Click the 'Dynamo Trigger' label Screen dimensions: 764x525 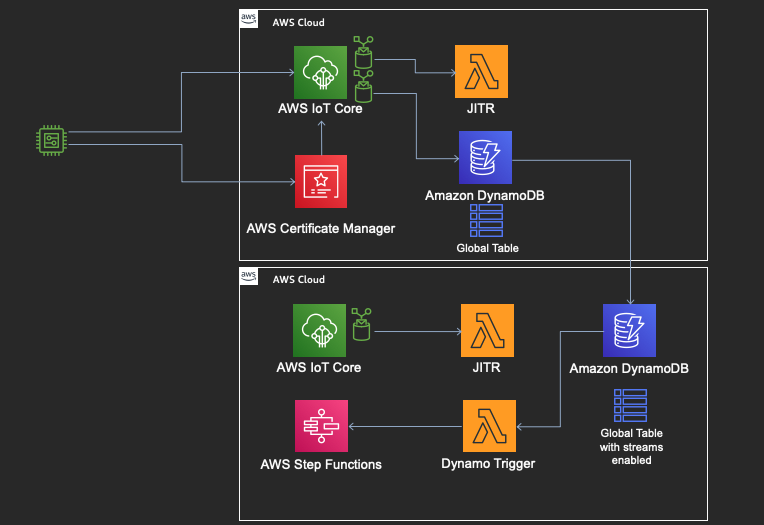tap(488, 464)
